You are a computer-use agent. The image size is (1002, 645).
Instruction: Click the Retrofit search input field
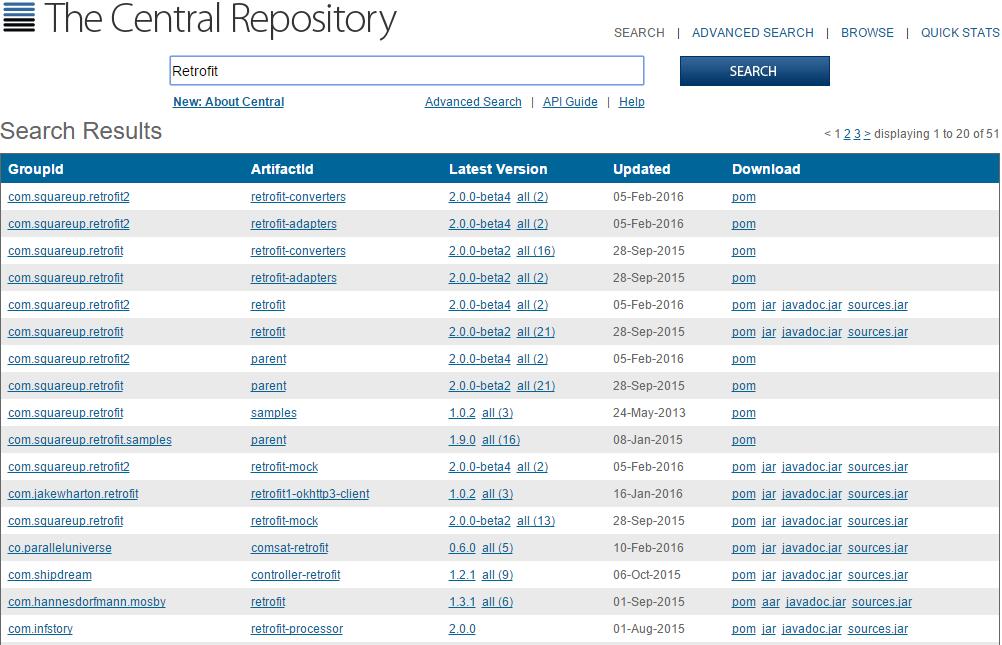406,71
